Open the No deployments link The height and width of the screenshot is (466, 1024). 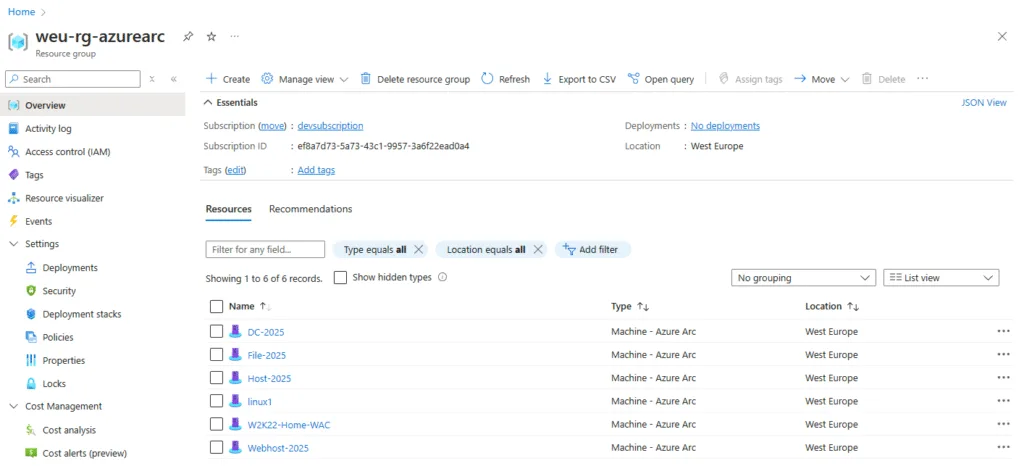725,126
